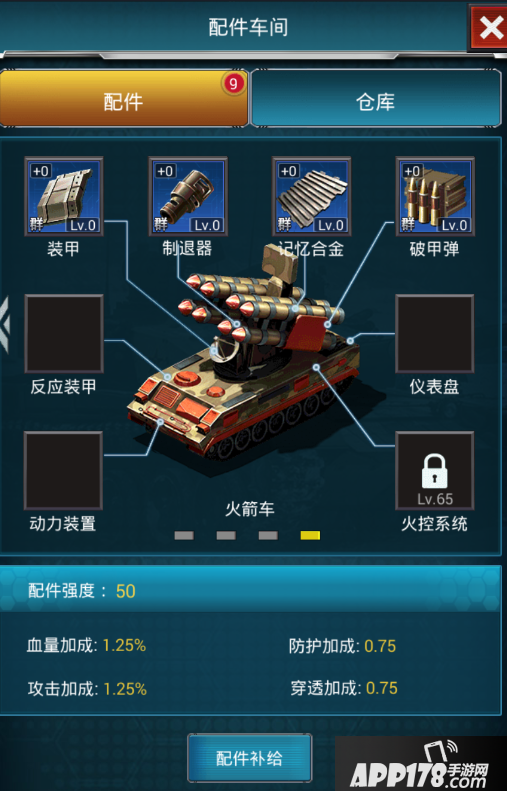Go to previous vehicle with left arrow

[x=5, y=324]
